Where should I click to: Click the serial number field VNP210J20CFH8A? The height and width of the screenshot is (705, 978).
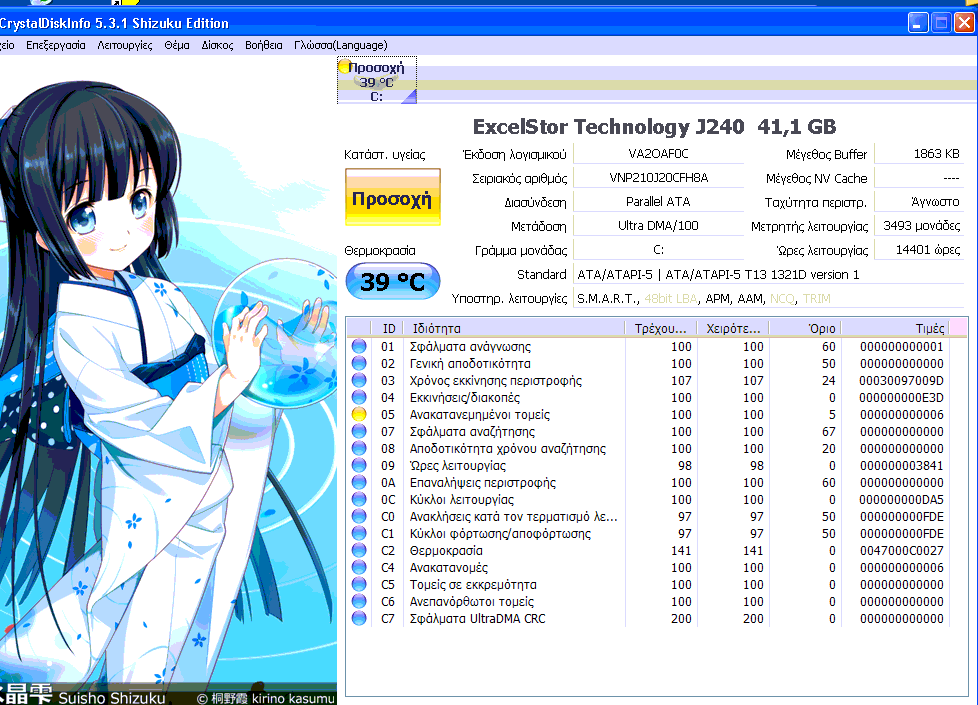pos(658,178)
